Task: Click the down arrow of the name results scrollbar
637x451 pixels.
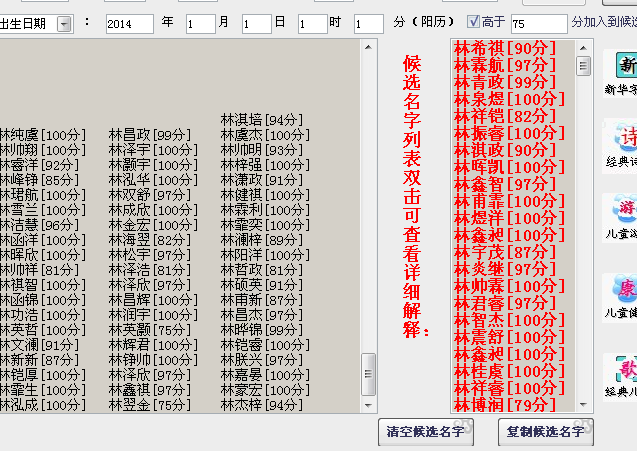Action: pos(368,405)
